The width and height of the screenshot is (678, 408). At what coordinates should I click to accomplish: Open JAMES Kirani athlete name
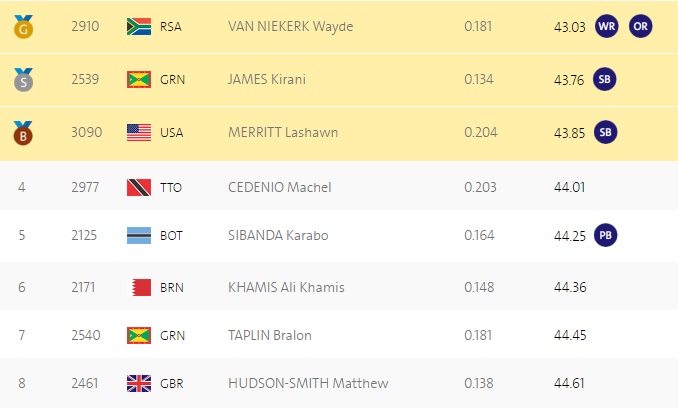click(267, 80)
